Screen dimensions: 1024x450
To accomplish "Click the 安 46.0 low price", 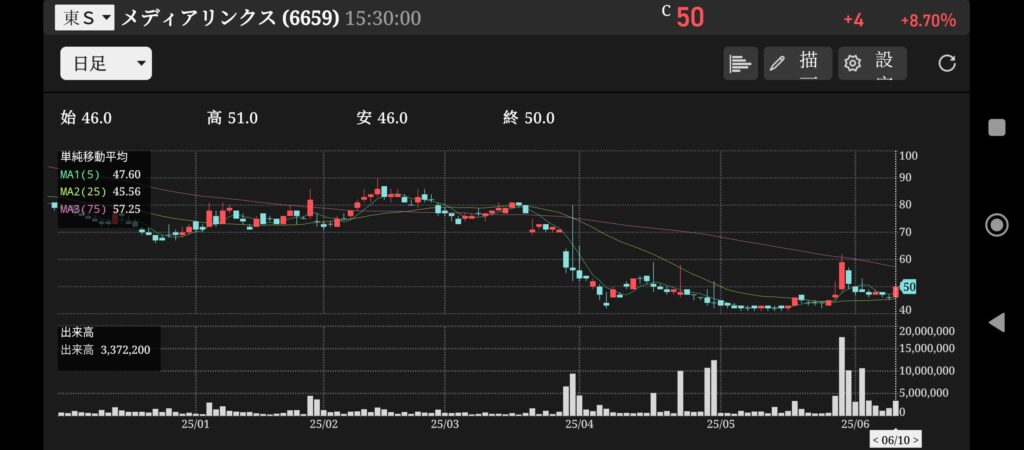I will point(382,118).
